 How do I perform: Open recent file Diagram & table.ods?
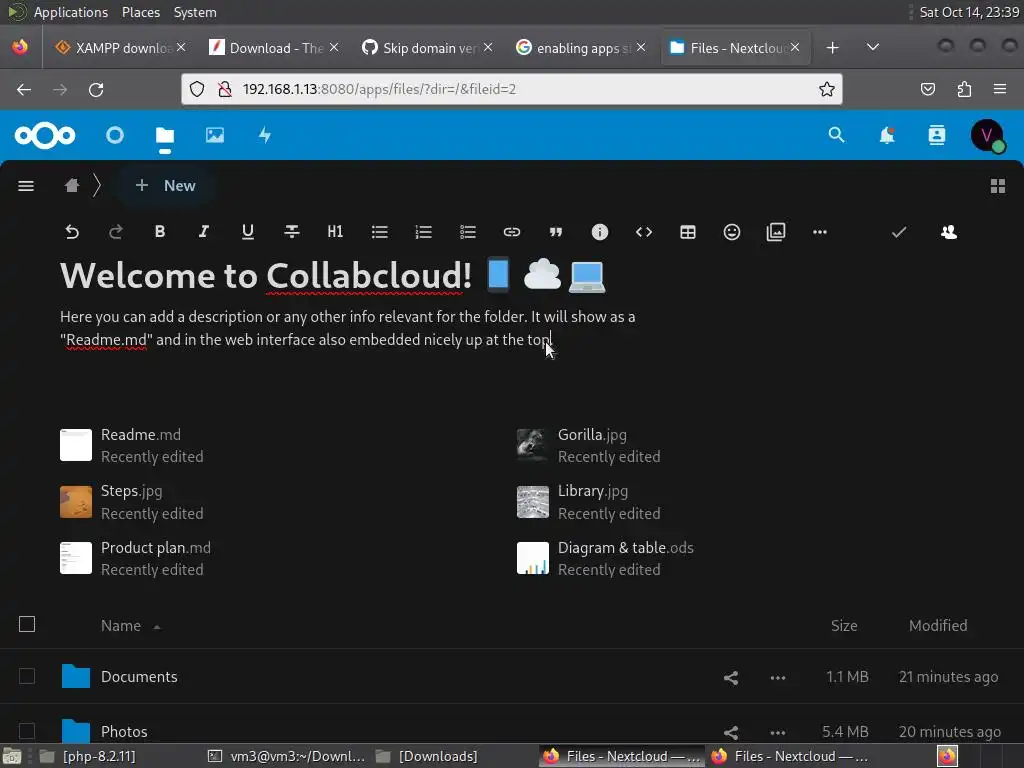(605, 558)
